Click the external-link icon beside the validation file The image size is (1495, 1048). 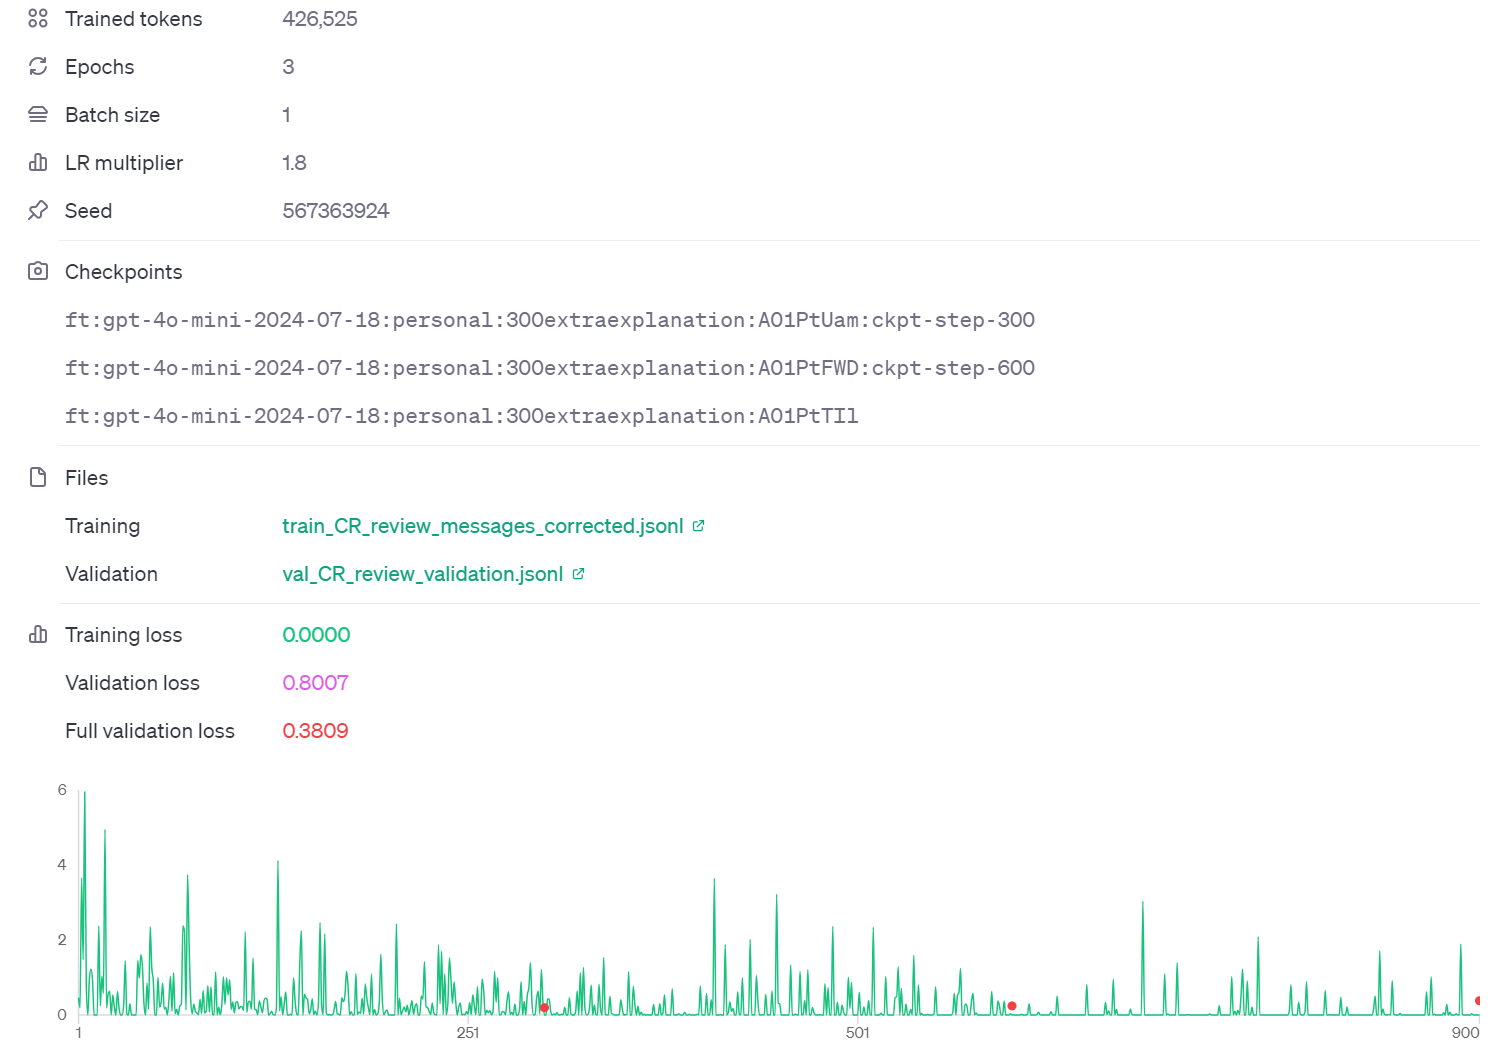click(578, 573)
